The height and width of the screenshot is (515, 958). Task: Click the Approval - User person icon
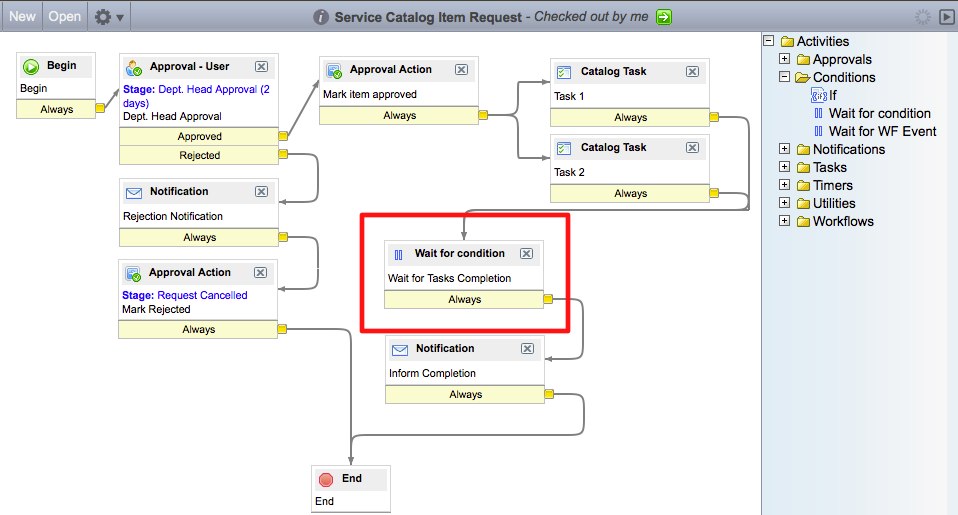pos(133,67)
